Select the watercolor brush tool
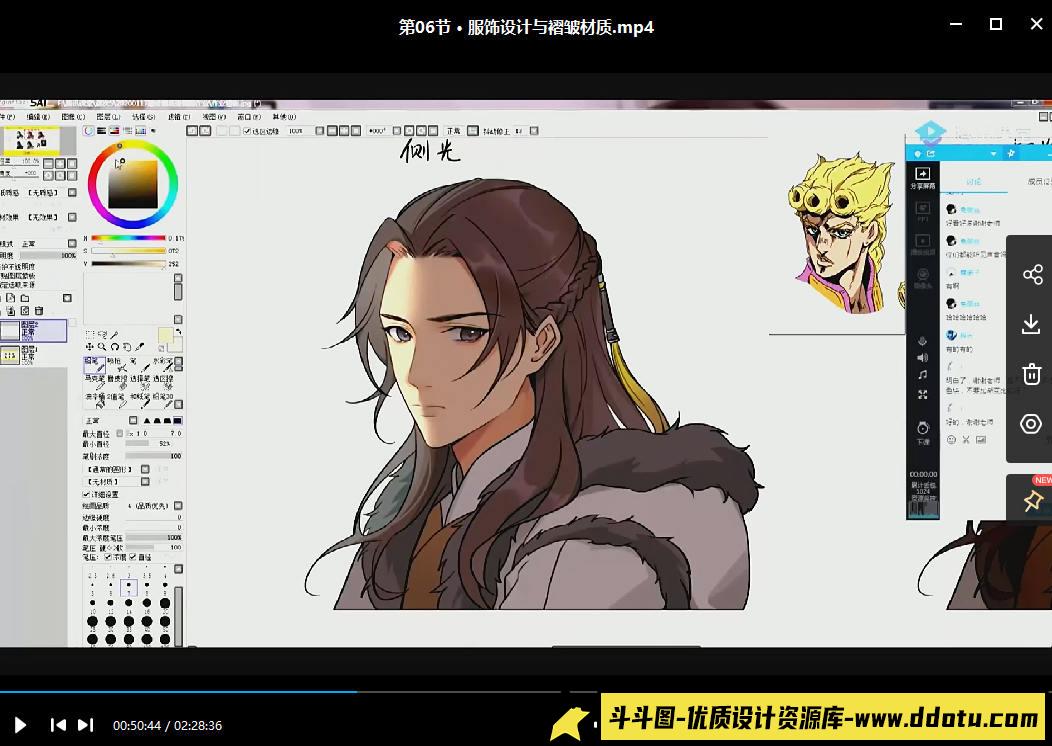The image size is (1052, 746). pyautogui.click(x=163, y=364)
